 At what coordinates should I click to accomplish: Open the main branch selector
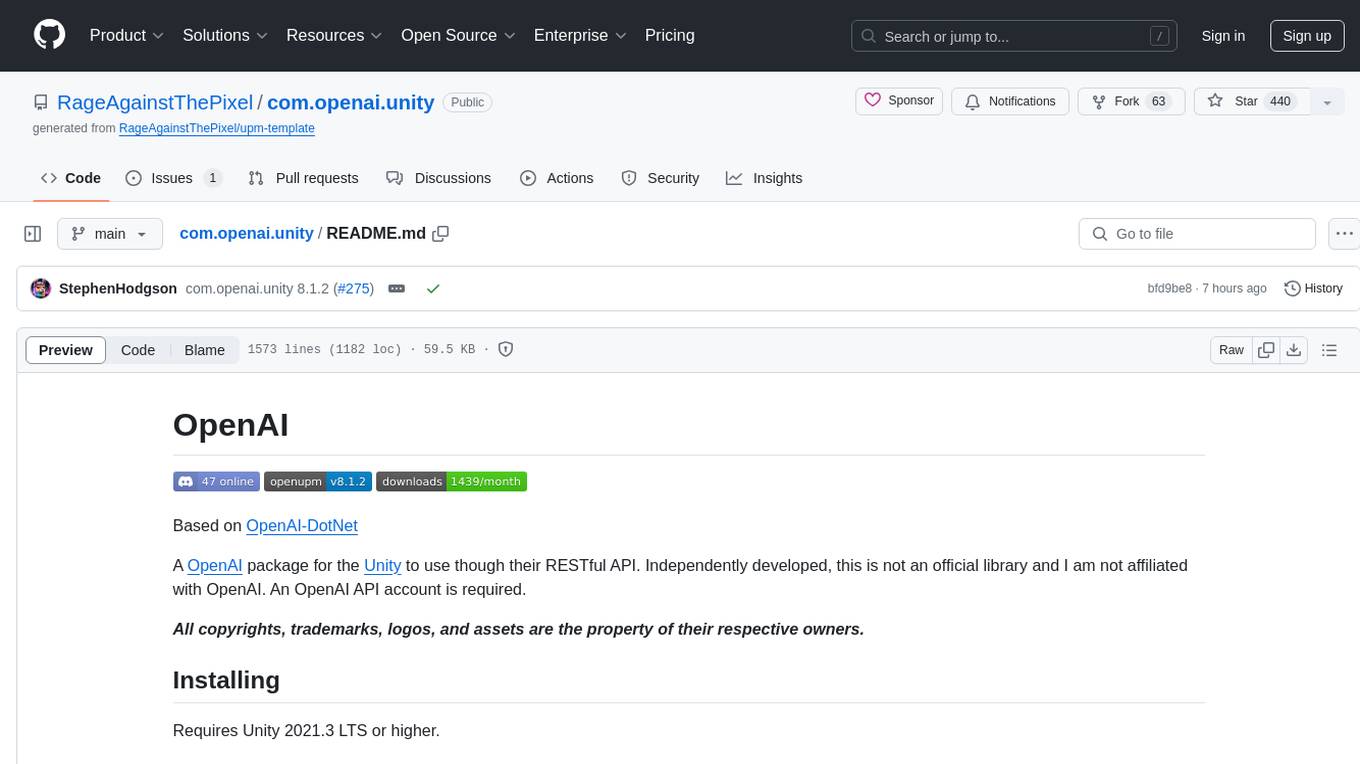(x=109, y=234)
